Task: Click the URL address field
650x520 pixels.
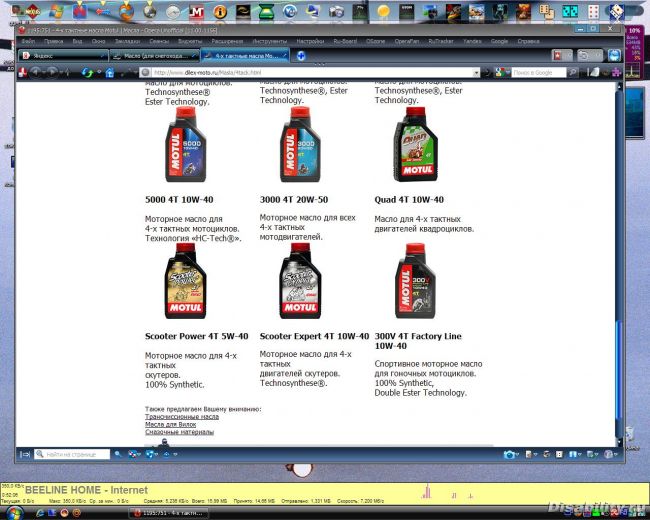Action: point(311,73)
